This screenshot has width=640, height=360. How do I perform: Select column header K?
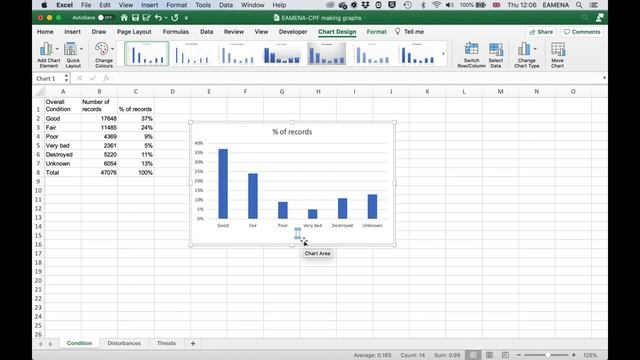click(427, 91)
